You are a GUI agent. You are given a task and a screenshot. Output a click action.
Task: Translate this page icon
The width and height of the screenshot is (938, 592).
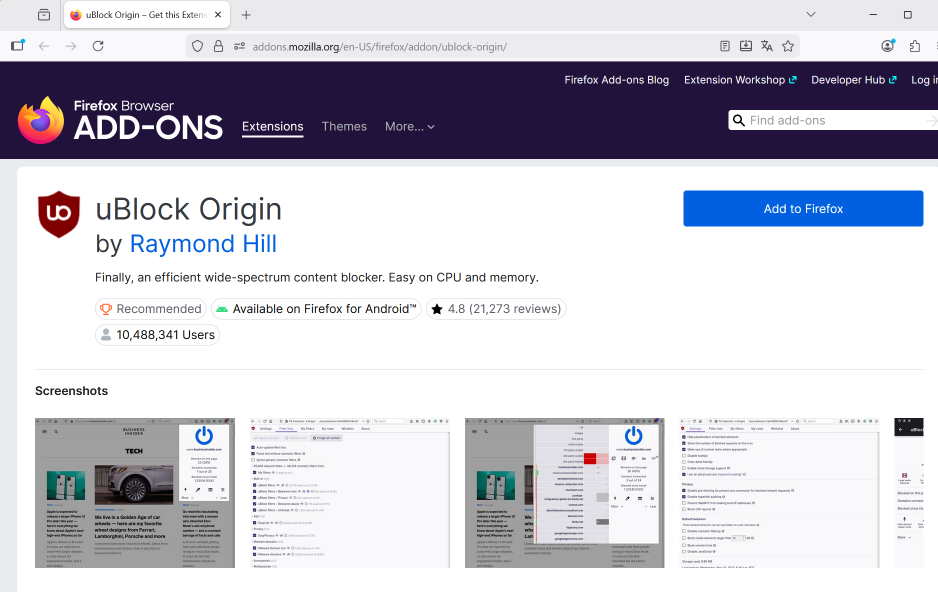coord(767,46)
